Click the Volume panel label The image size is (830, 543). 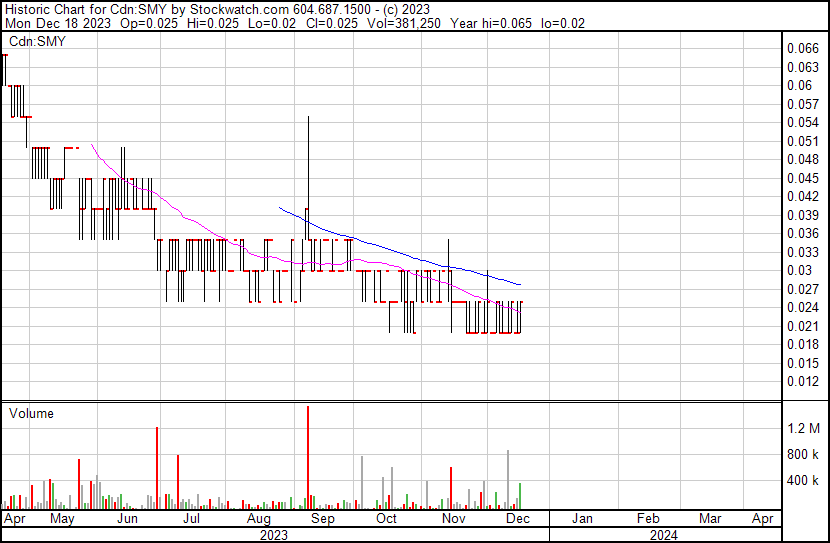click(x=31, y=413)
